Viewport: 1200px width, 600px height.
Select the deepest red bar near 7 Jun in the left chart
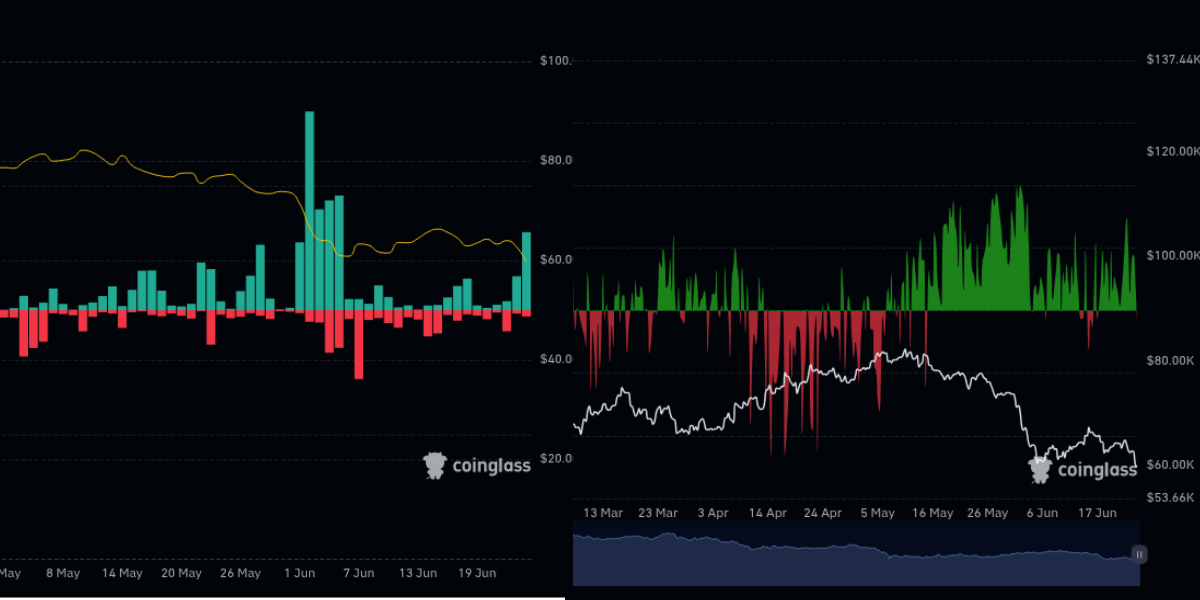tap(359, 345)
